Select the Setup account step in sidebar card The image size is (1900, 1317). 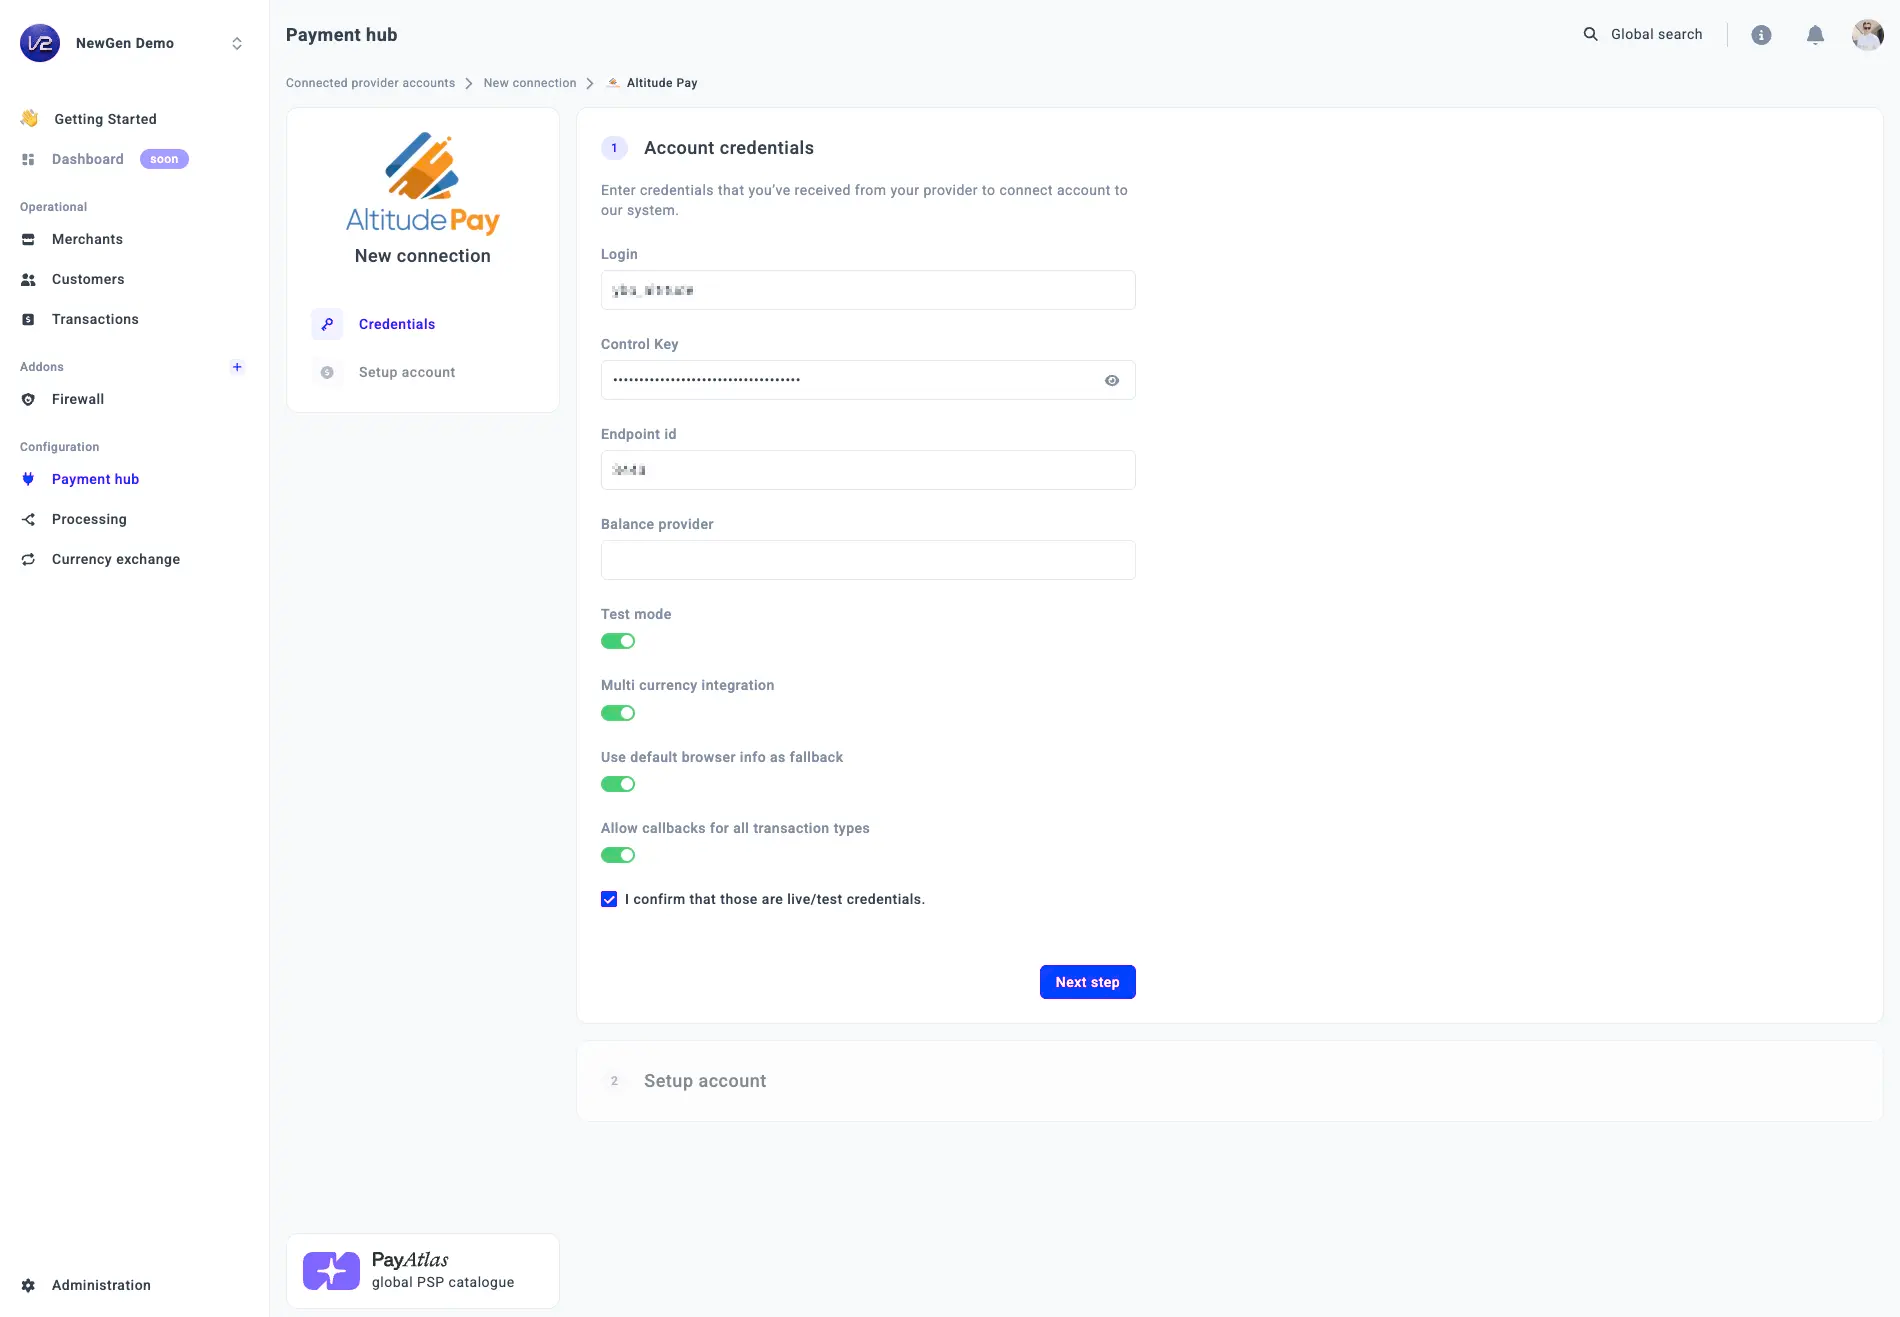pyautogui.click(x=407, y=372)
